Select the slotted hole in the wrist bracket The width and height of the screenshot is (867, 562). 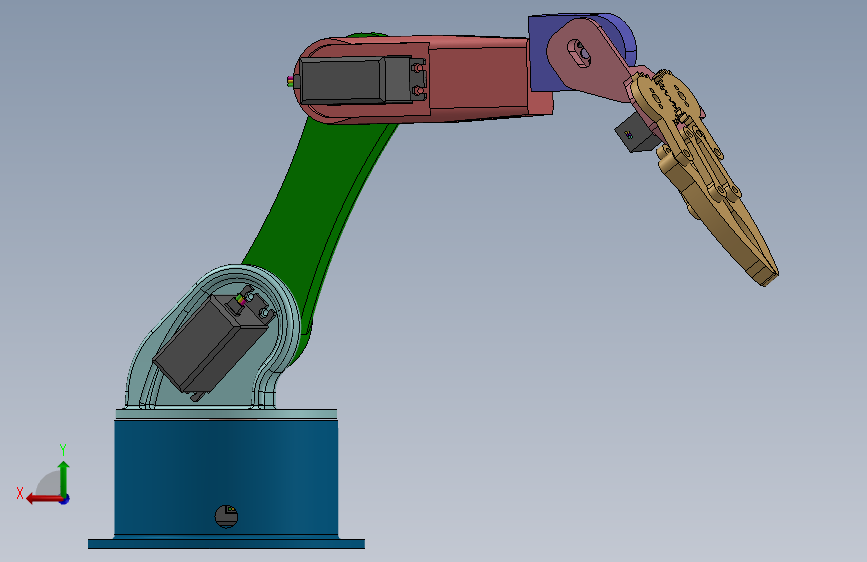(x=579, y=53)
